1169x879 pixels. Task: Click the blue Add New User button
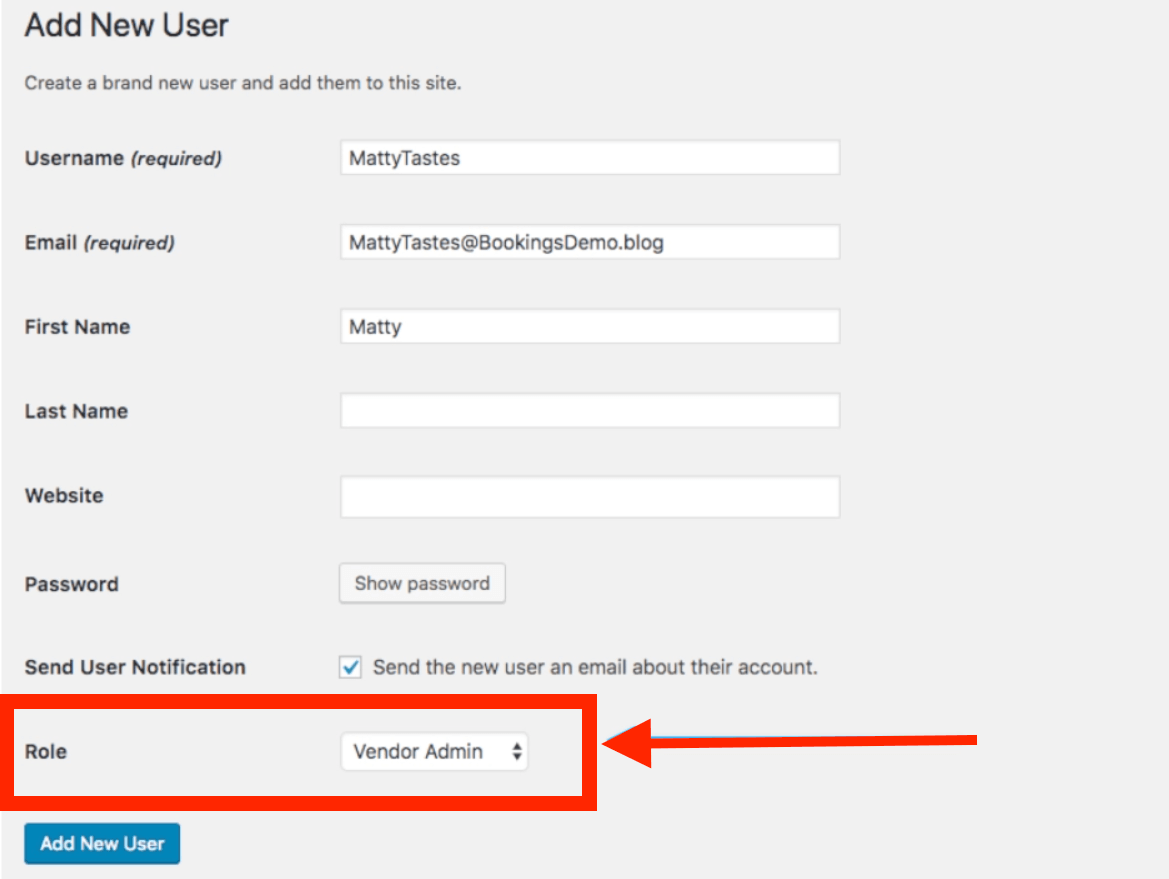click(102, 843)
